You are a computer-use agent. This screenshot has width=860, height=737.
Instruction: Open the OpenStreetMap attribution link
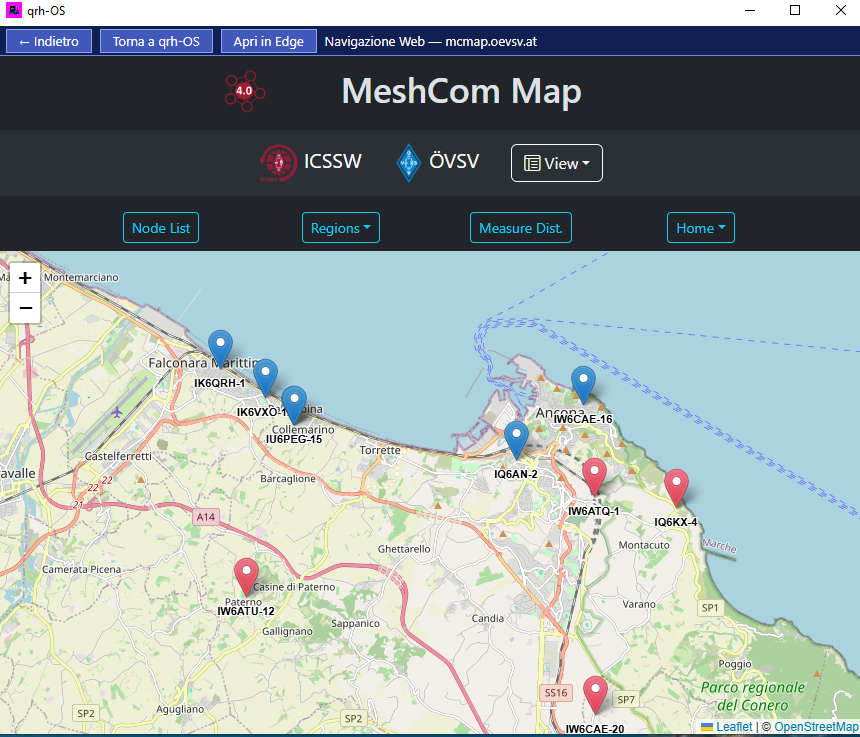tap(816, 727)
